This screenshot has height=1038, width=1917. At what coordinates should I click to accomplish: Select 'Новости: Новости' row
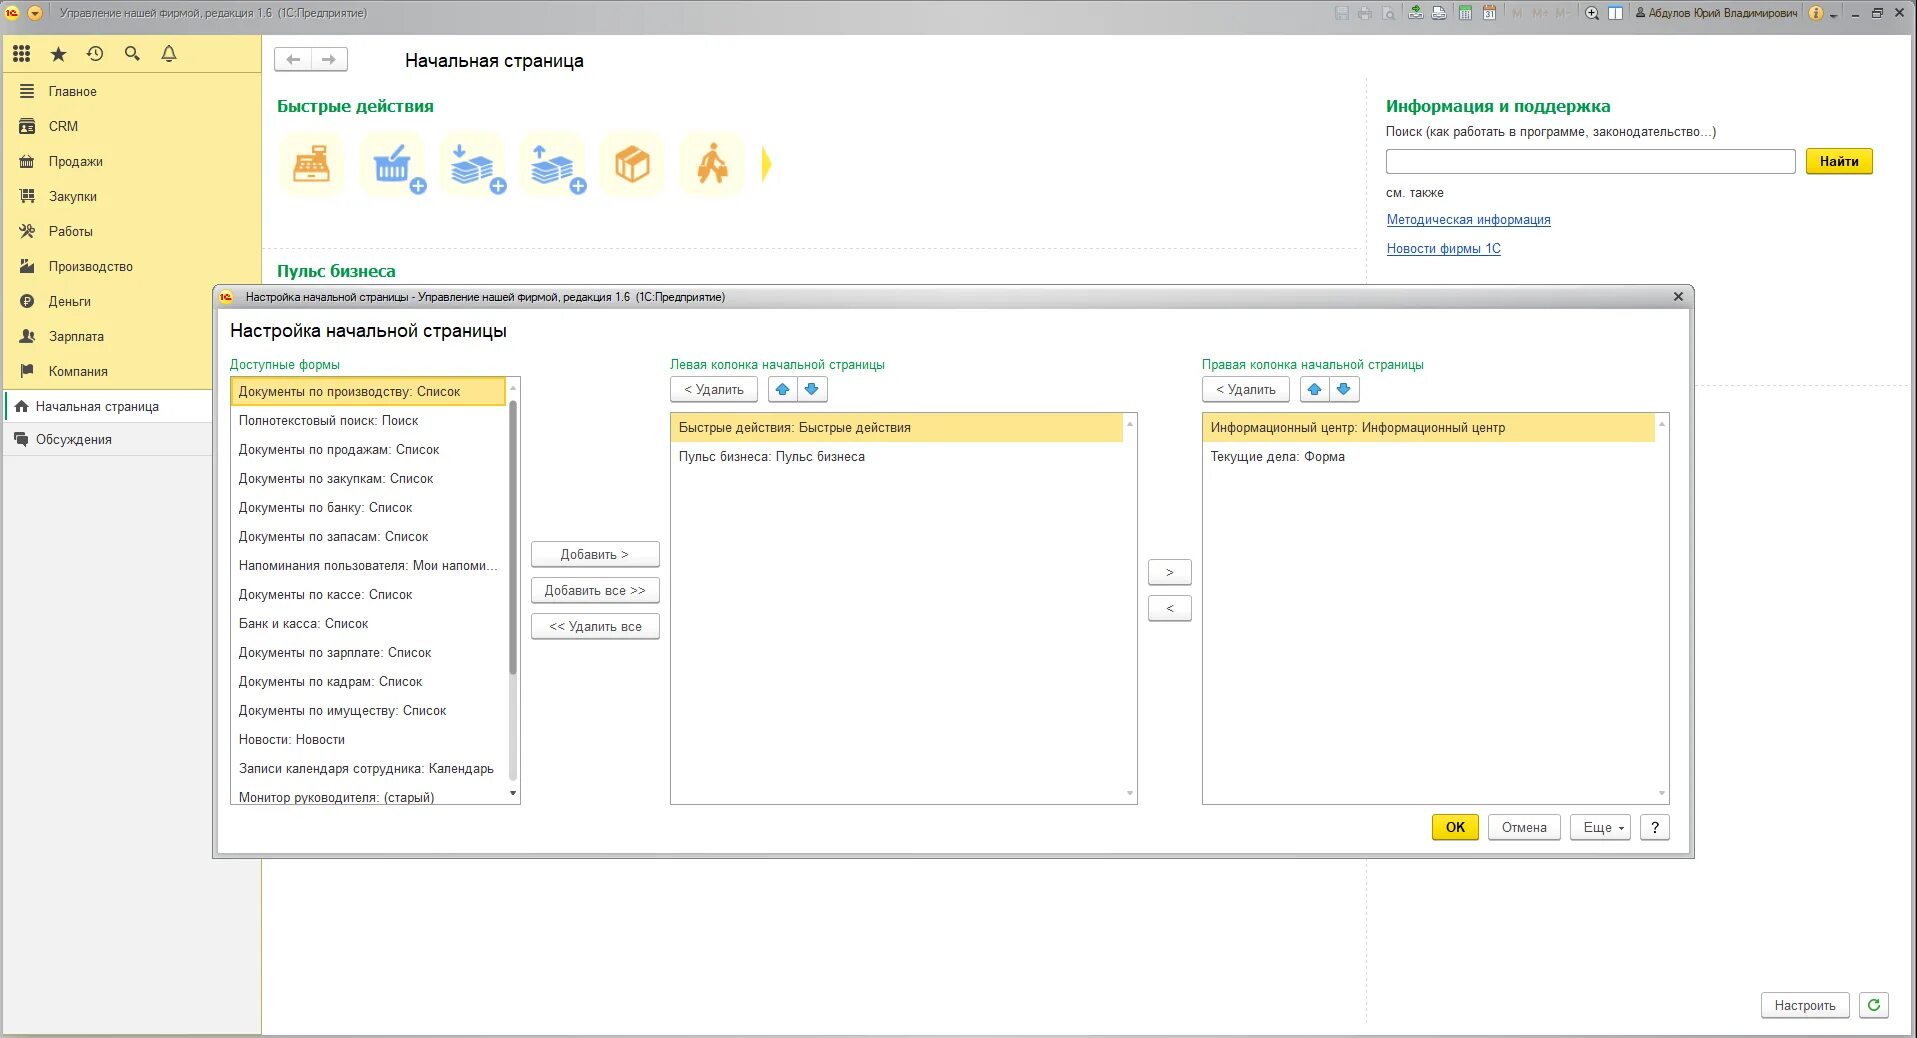tap(368, 740)
